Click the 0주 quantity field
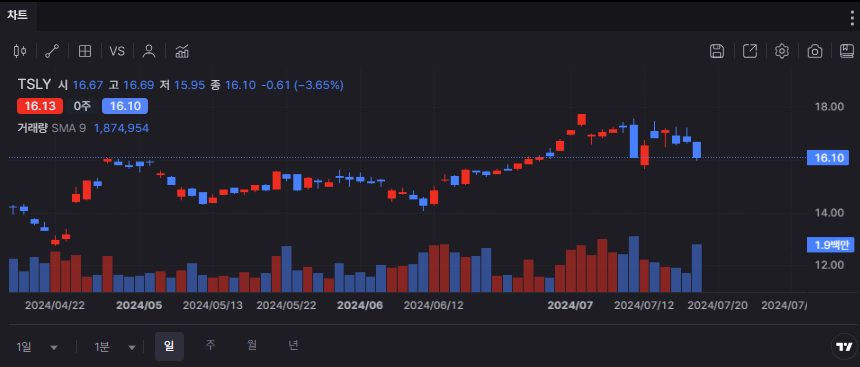 [x=83, y=106]
